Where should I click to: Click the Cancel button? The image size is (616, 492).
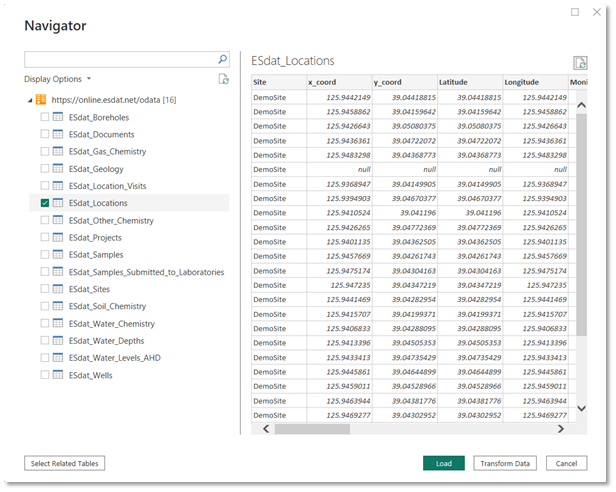pyautogui.click(x=566, y=463)
